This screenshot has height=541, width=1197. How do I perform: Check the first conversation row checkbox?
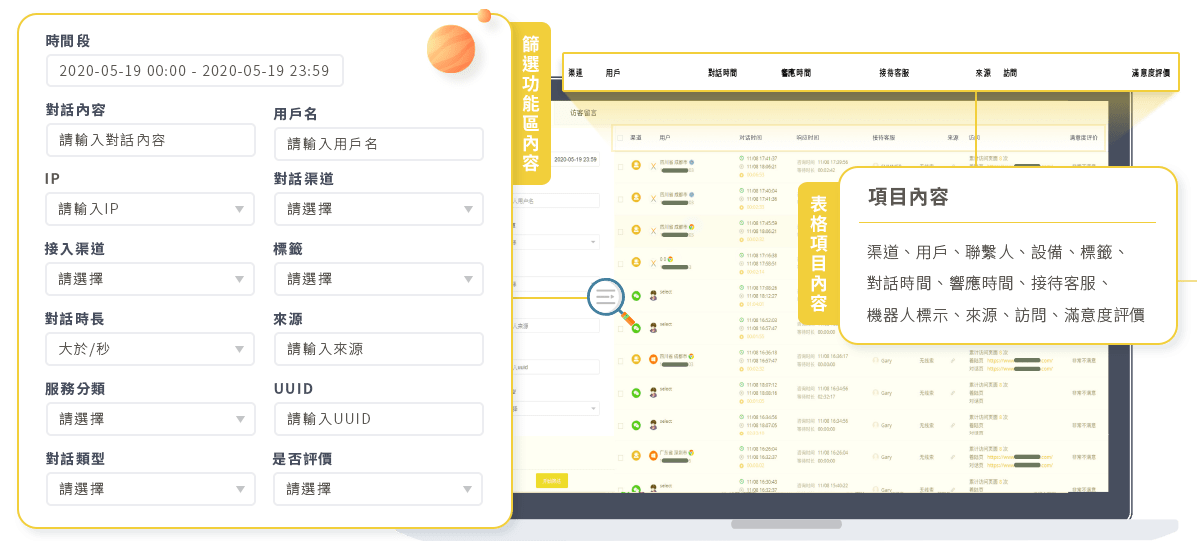619,166
